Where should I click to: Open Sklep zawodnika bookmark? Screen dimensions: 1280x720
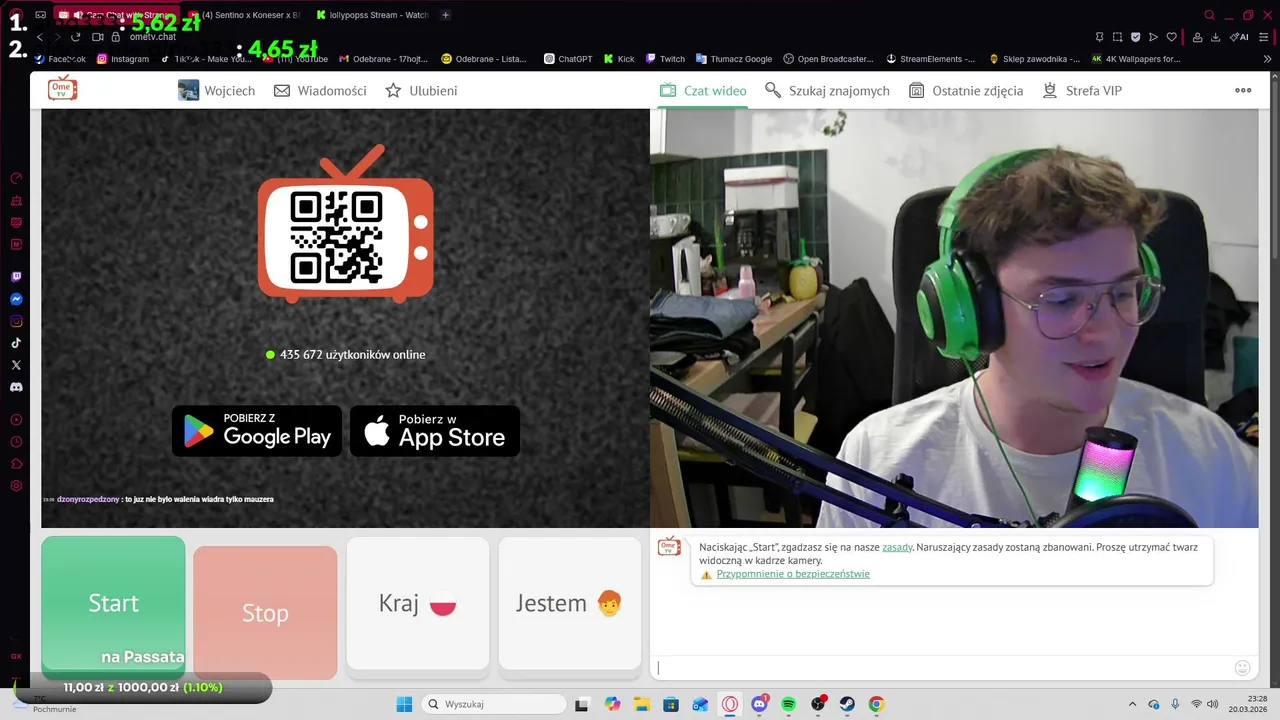coord(1034,59)
